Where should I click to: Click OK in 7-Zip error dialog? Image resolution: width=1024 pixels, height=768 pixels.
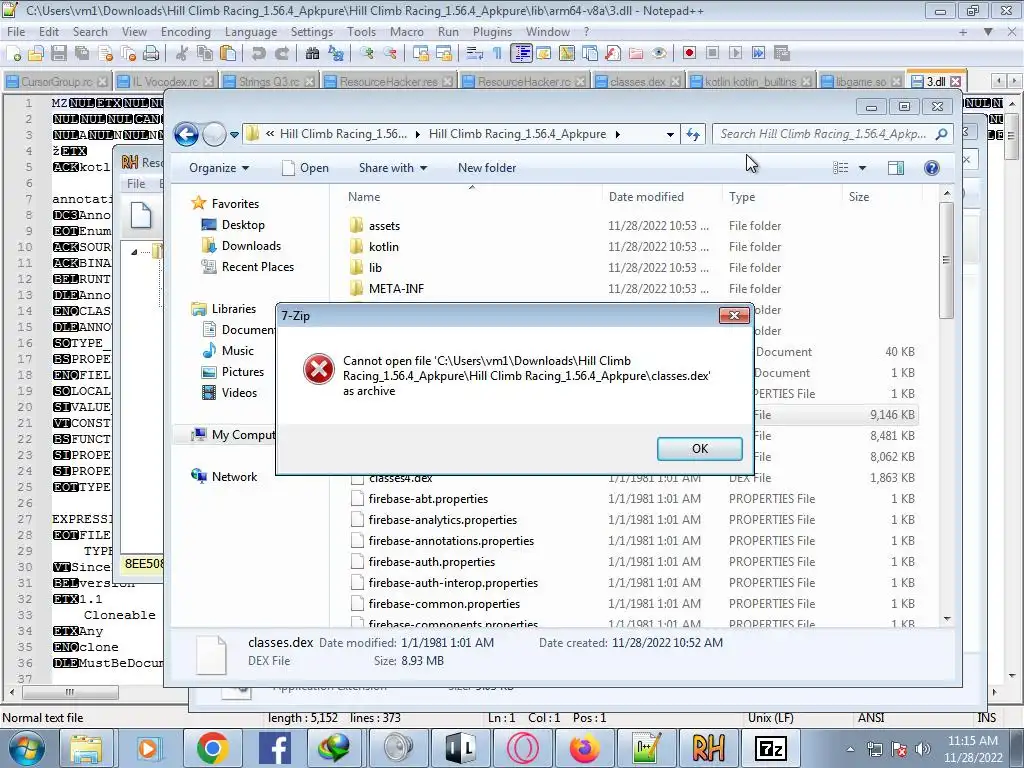click(x=699, y=449)
